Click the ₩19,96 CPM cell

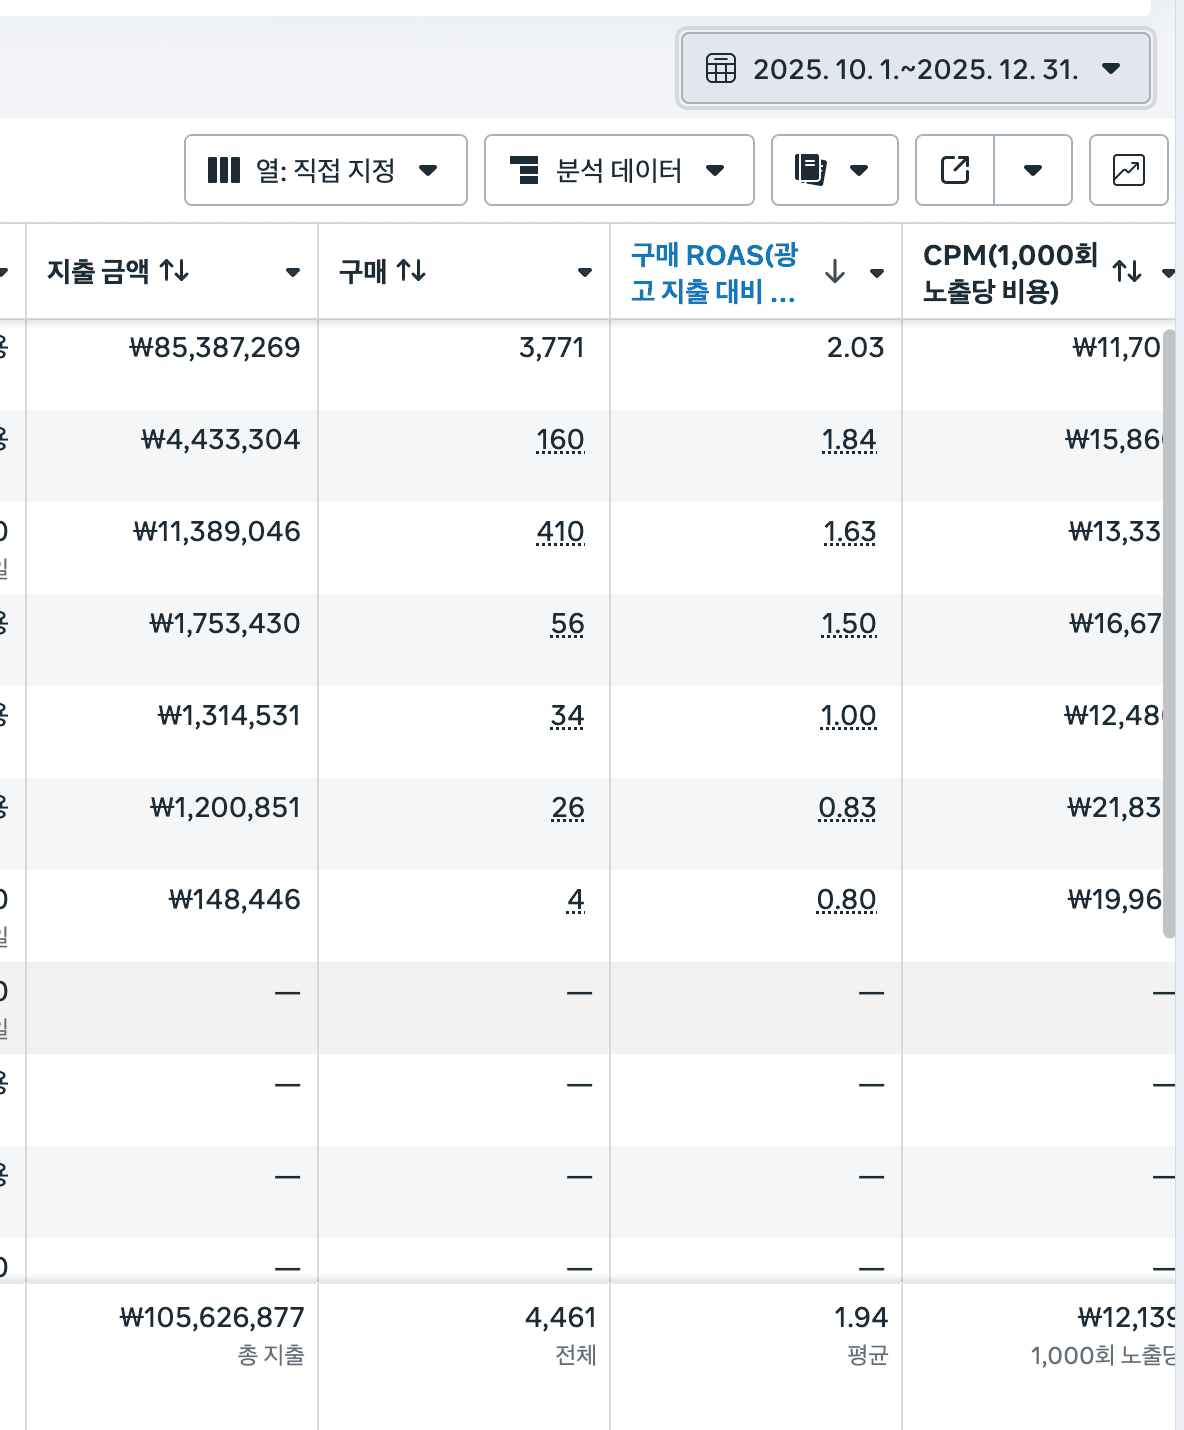pyautogui.click(x=1114, y=900)
